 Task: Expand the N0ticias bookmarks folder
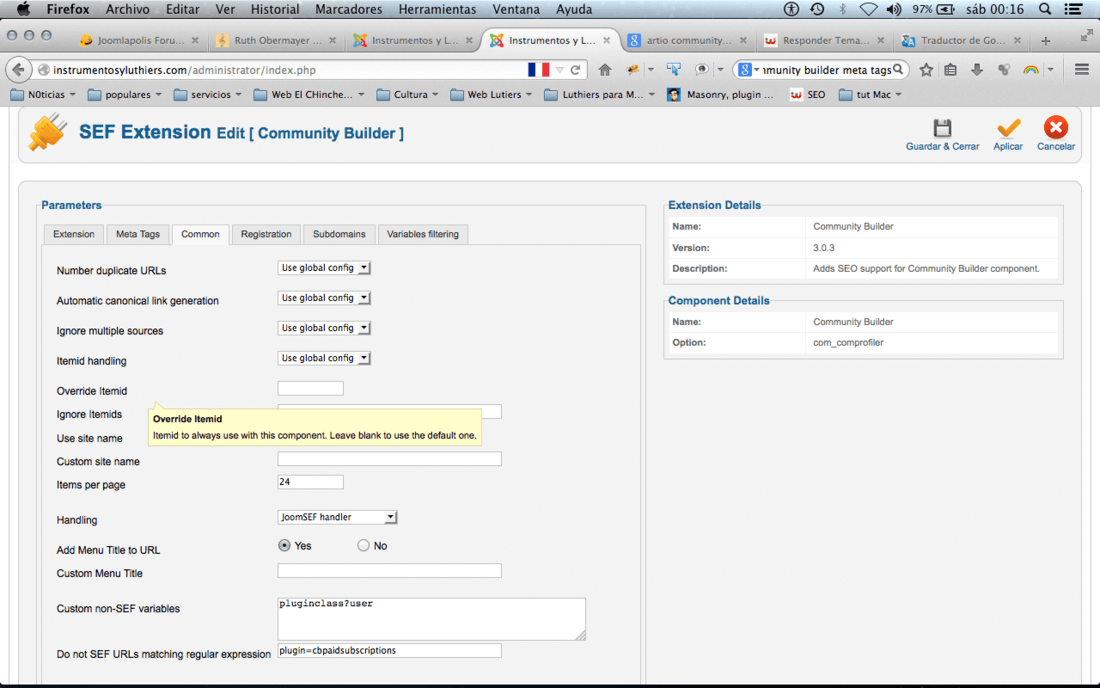tap(43, 95)
